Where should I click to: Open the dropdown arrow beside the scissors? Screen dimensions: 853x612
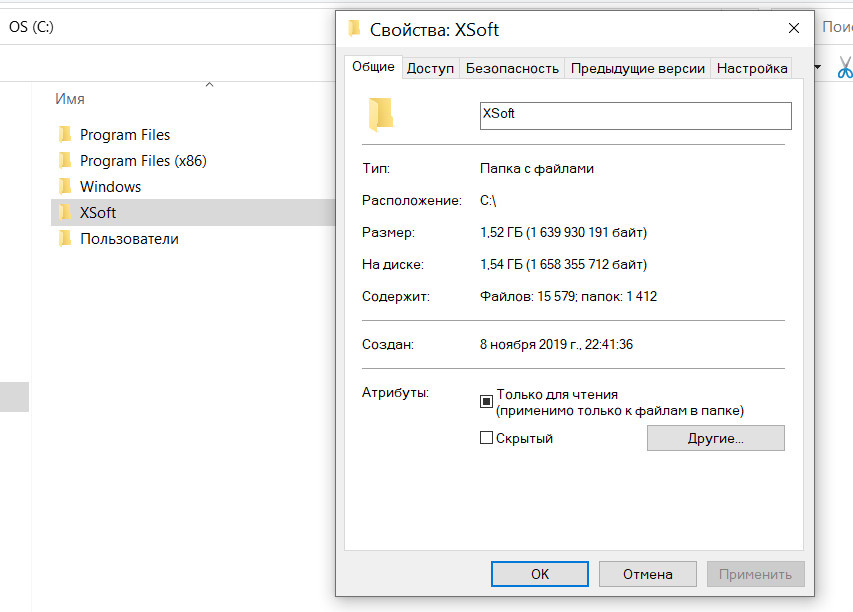point(819,69)
